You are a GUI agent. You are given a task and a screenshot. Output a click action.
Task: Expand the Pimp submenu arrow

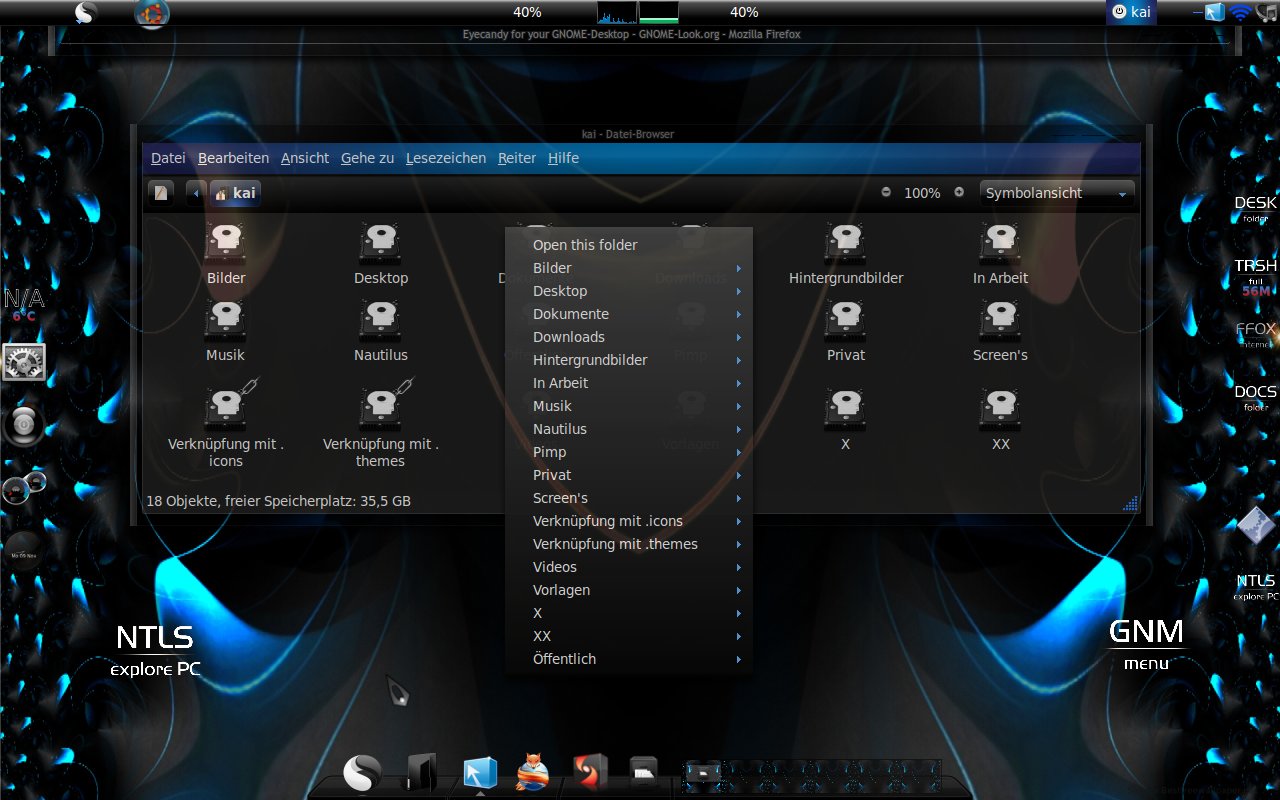(x=739, y=452)
